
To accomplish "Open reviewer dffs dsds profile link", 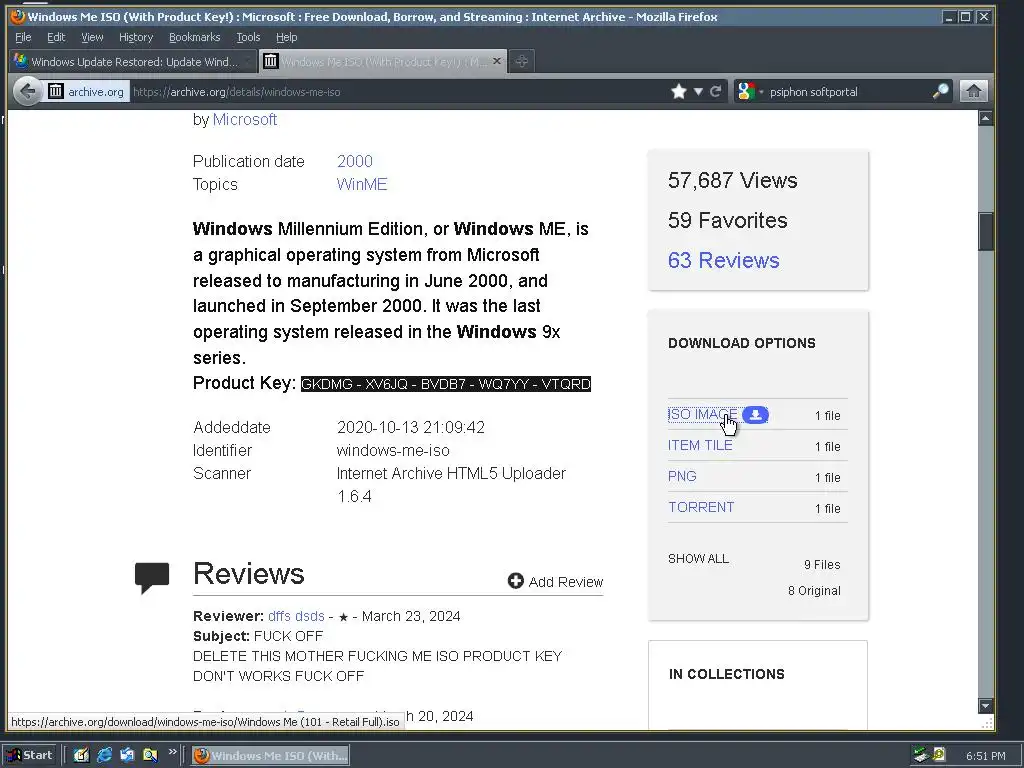I will coord(296,616).
